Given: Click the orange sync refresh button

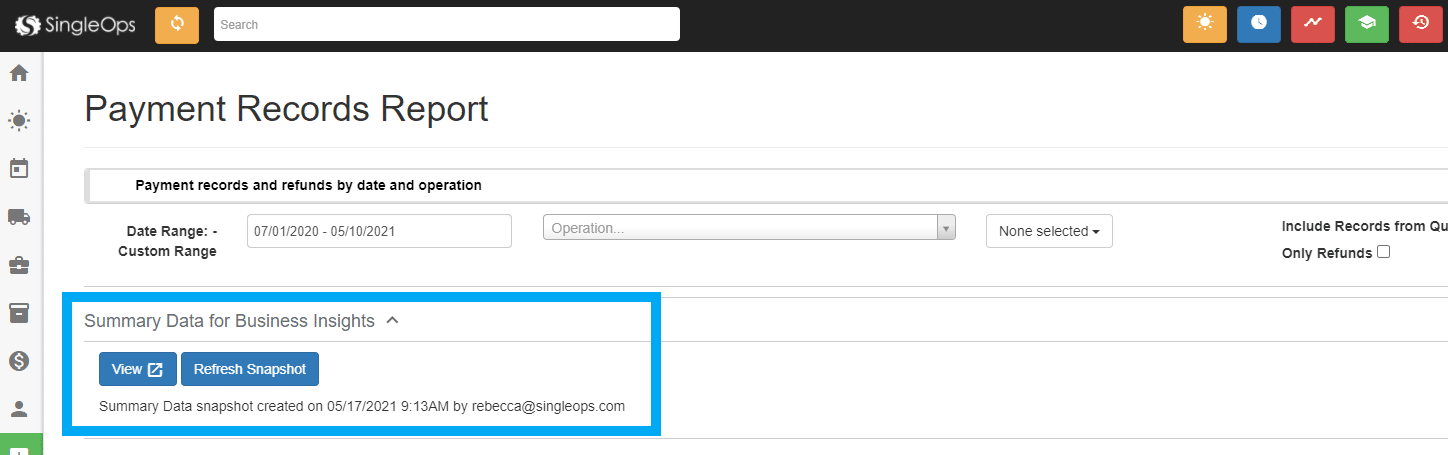Looking at the screenshot, I should click(x=177, y=24).
